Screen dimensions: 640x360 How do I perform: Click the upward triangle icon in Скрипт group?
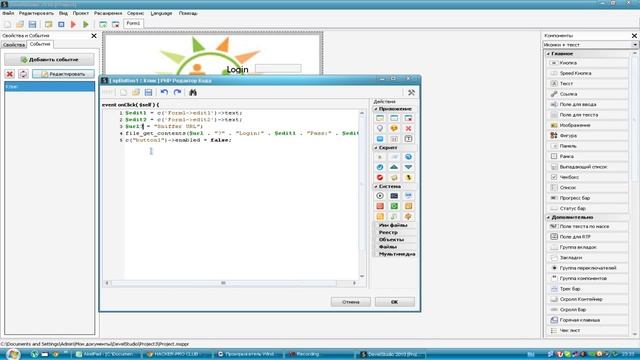(394, 167)
